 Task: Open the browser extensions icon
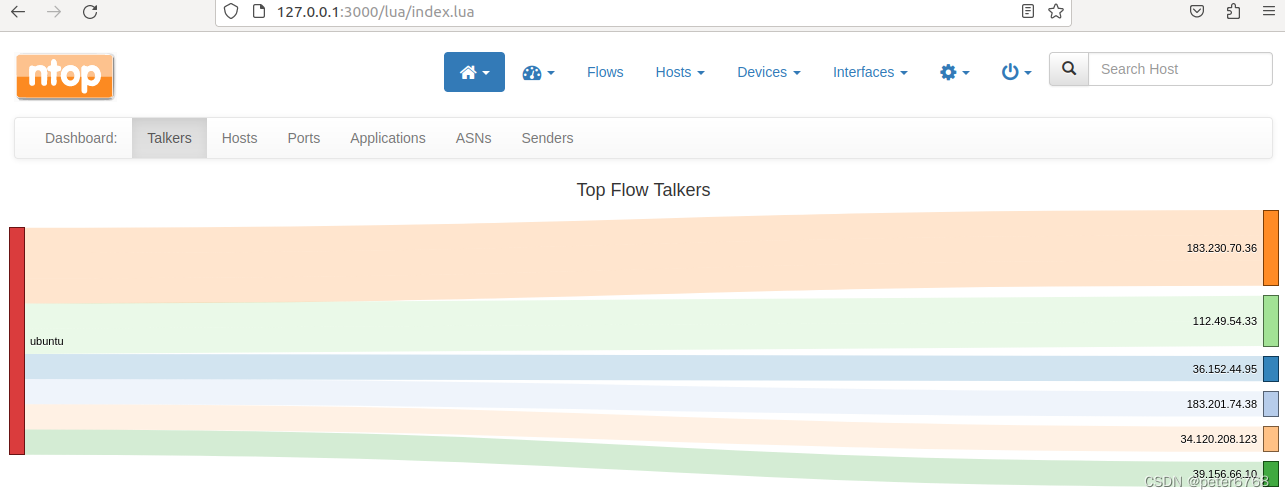pos(1233,12)
